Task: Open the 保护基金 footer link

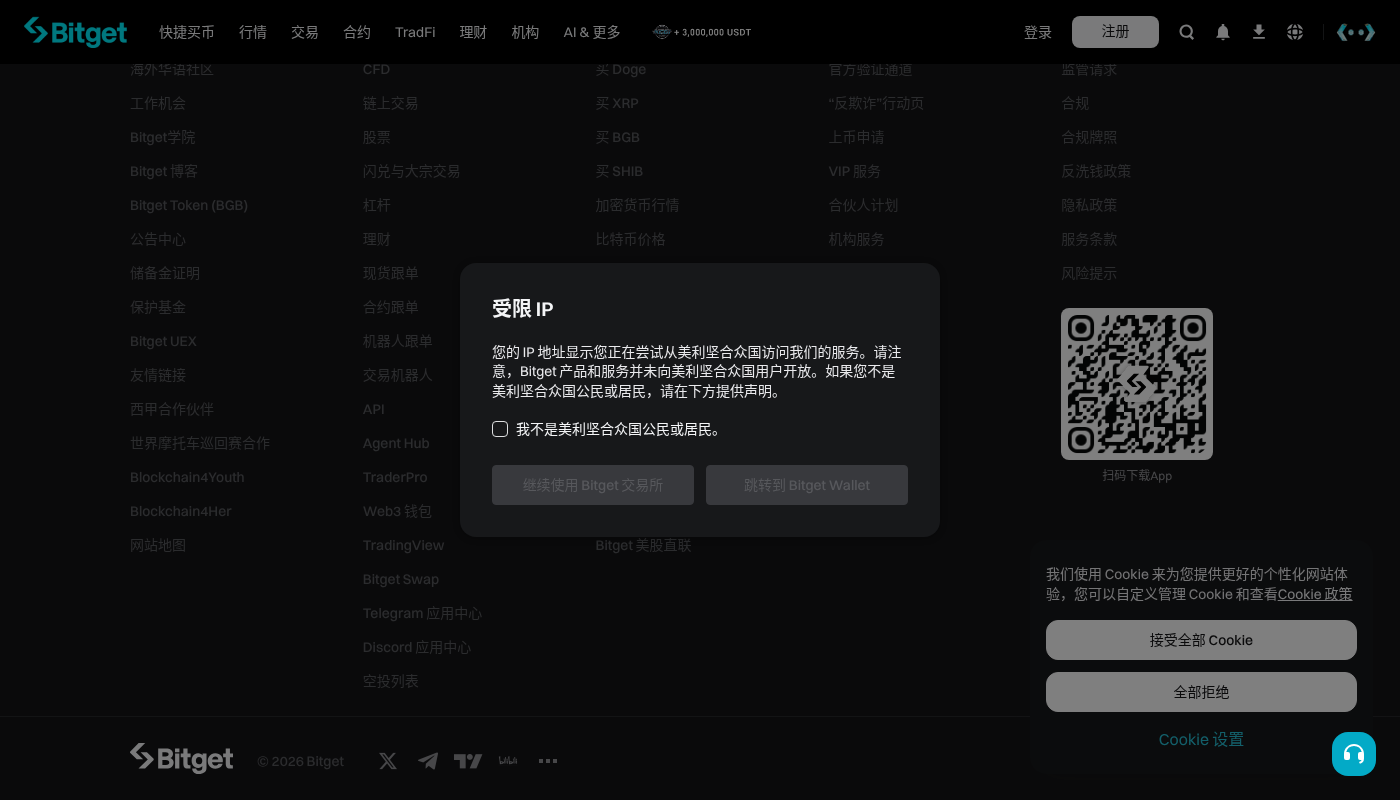Action: click(158, 307)
